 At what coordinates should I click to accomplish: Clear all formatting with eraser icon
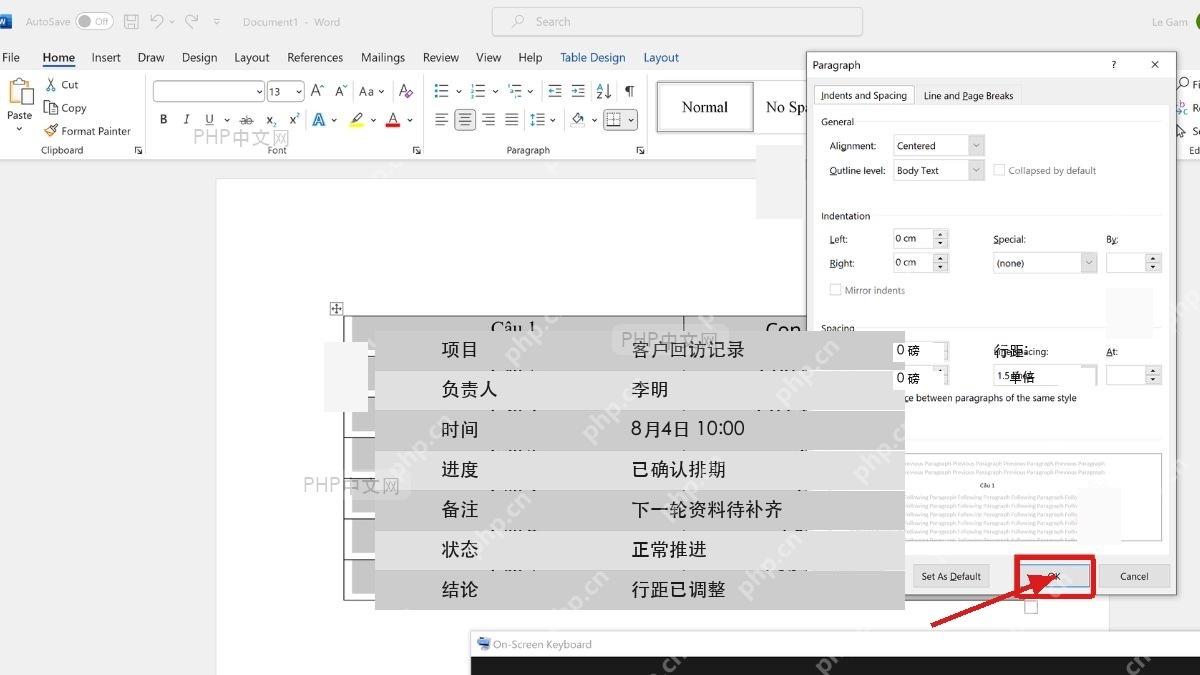[x=405, y=91]
